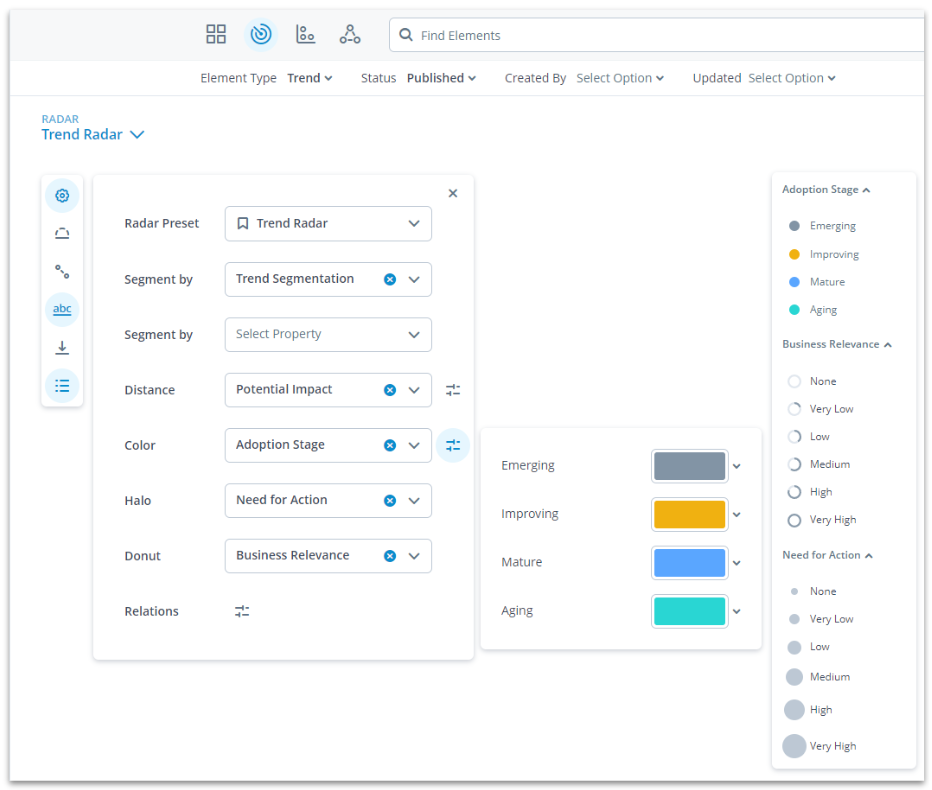Click the Mature color swatch
The image size is (932, 790).
689,563
